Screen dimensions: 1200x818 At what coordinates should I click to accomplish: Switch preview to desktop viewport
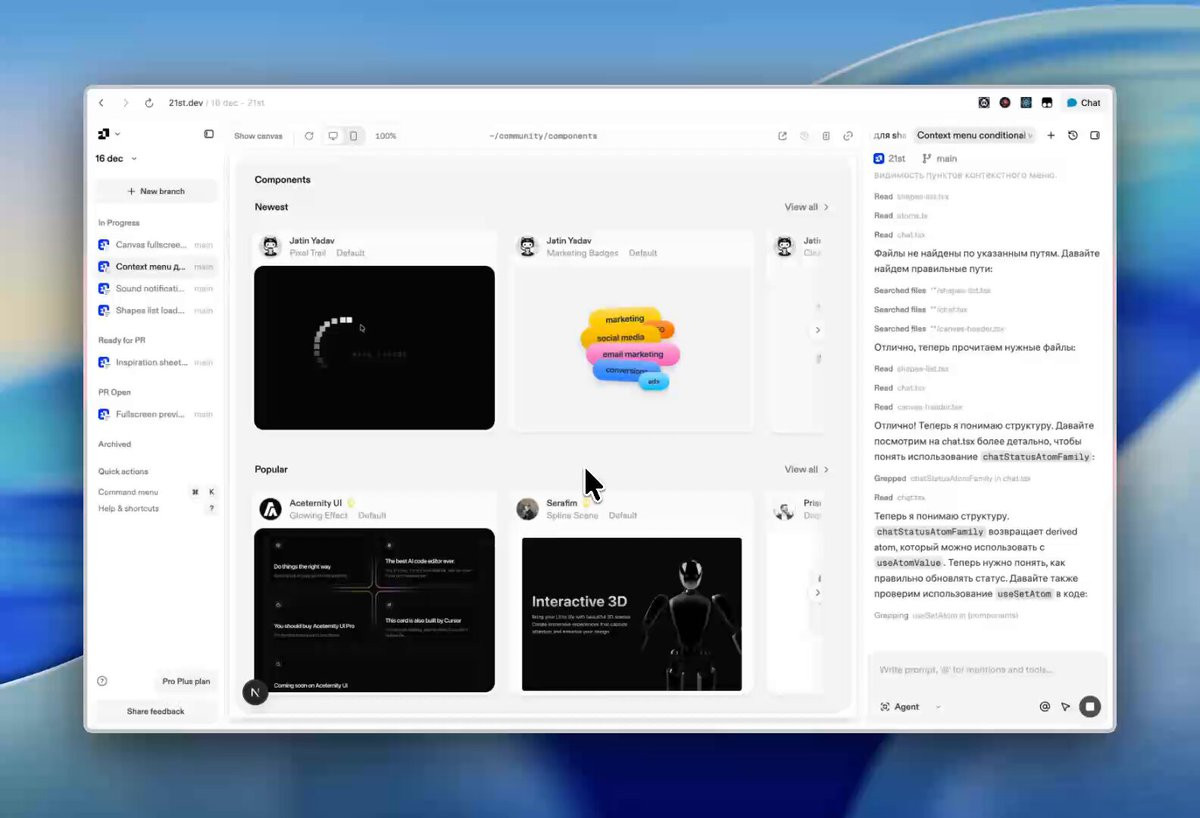(333, 136)
